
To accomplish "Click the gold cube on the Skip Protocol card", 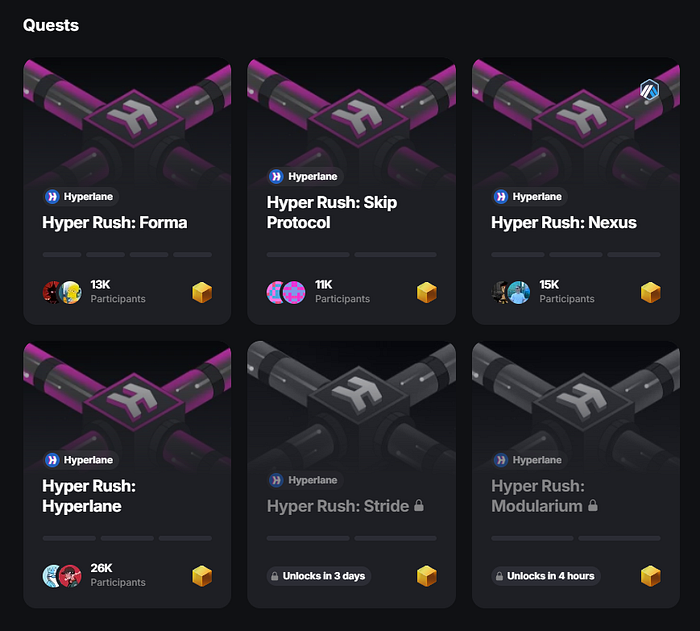I will pyautogui.click(x=427, y=293).
